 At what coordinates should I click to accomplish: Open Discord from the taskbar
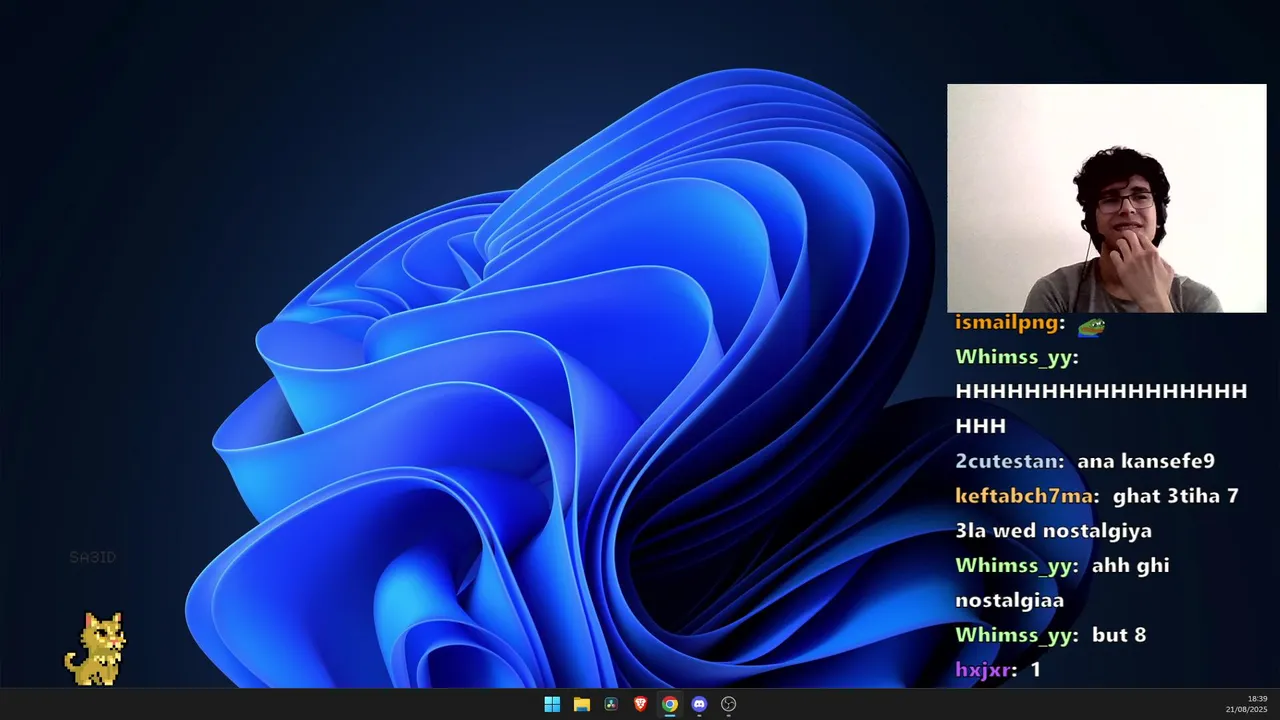tap(699, 704)
